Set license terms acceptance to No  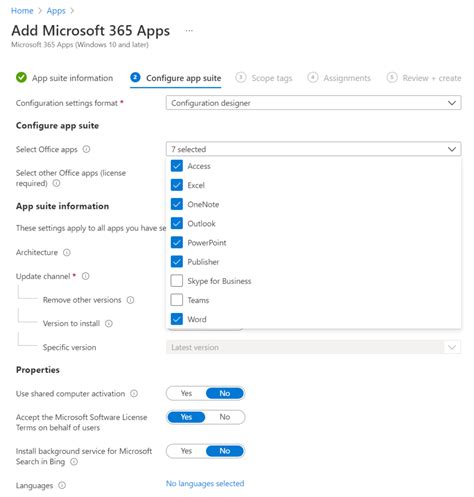[225, 417]
